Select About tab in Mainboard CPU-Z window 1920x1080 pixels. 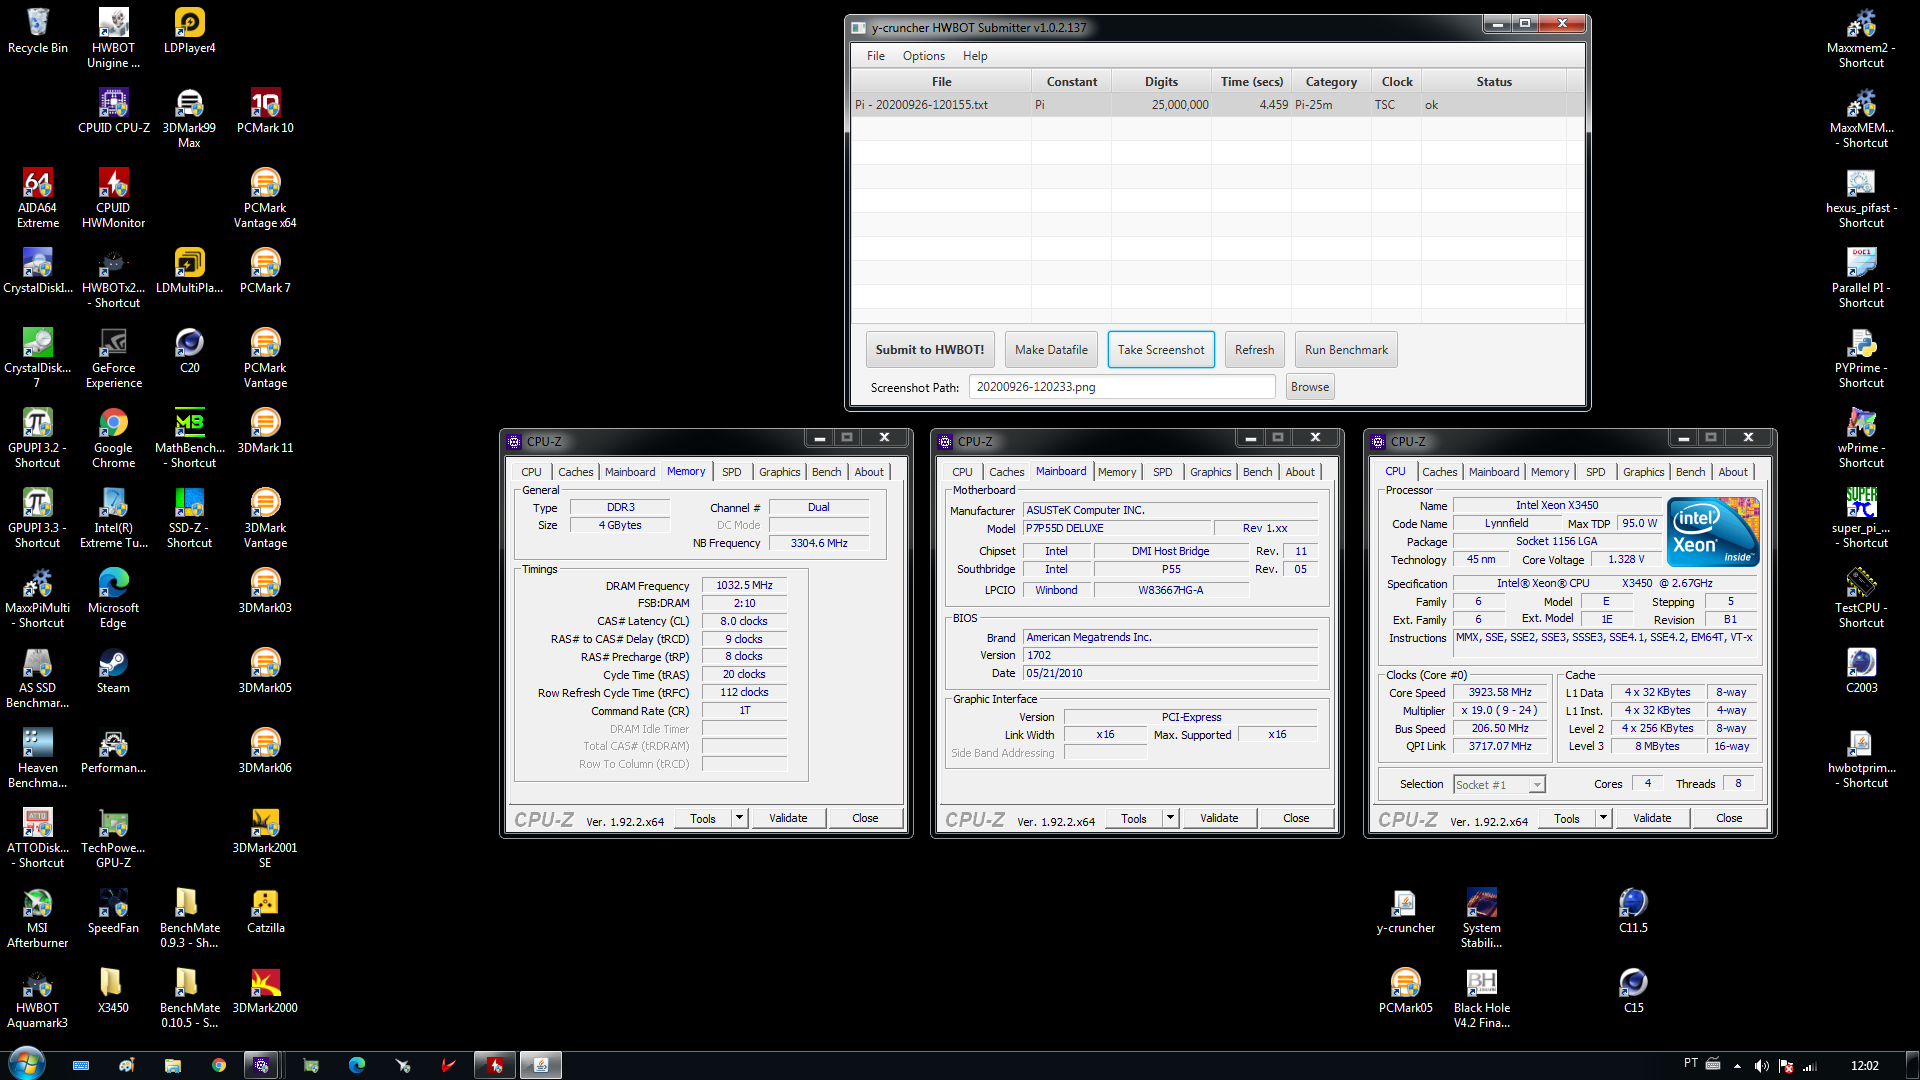(x=1300, y=472)
